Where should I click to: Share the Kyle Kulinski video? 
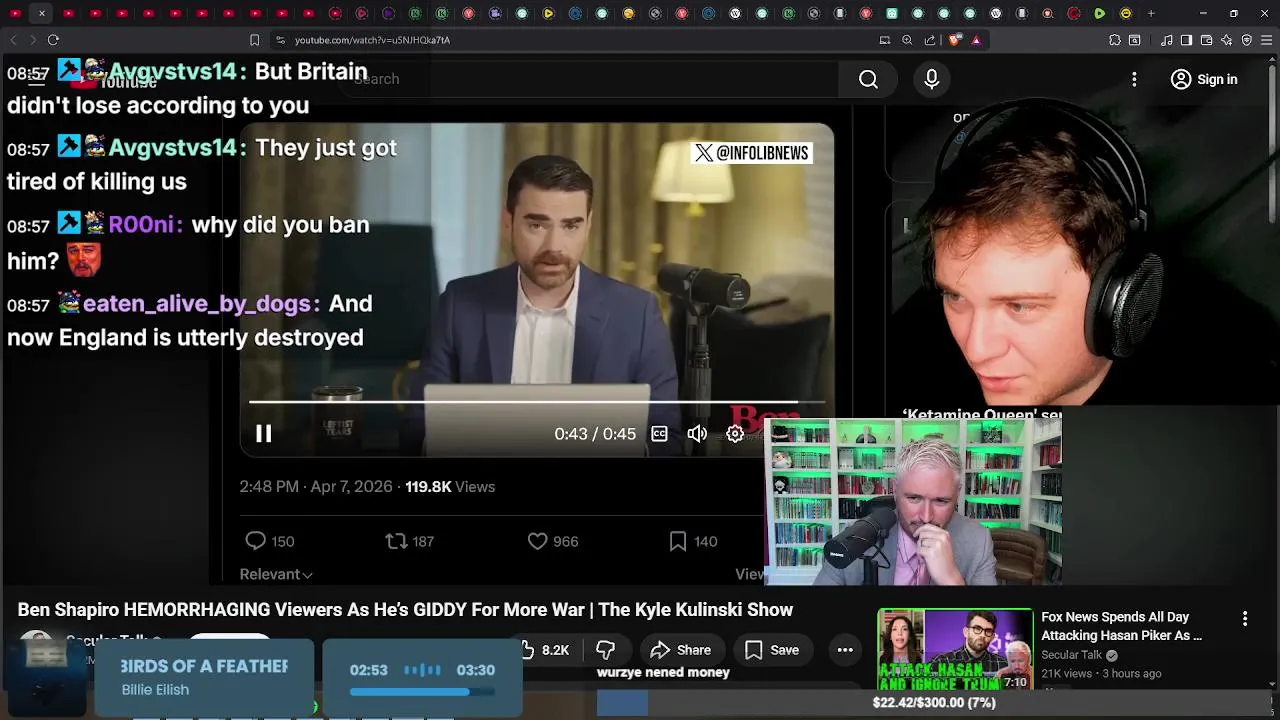point(680,650)
